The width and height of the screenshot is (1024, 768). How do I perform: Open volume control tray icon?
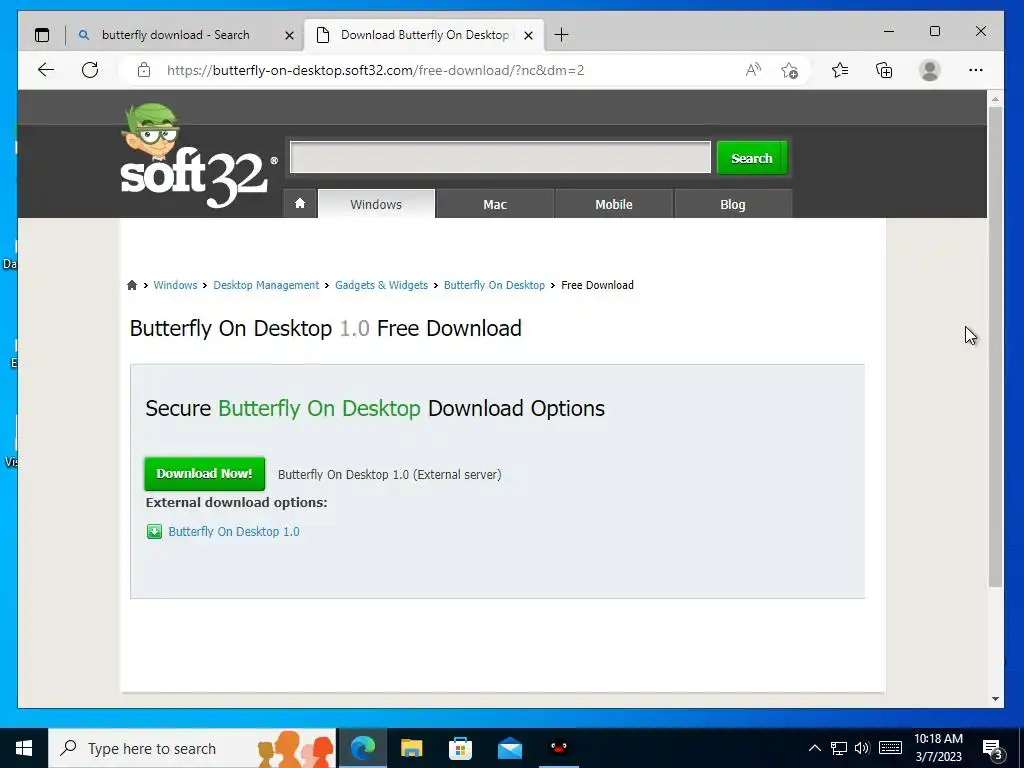pyautogui.click(x=862, y=748)
